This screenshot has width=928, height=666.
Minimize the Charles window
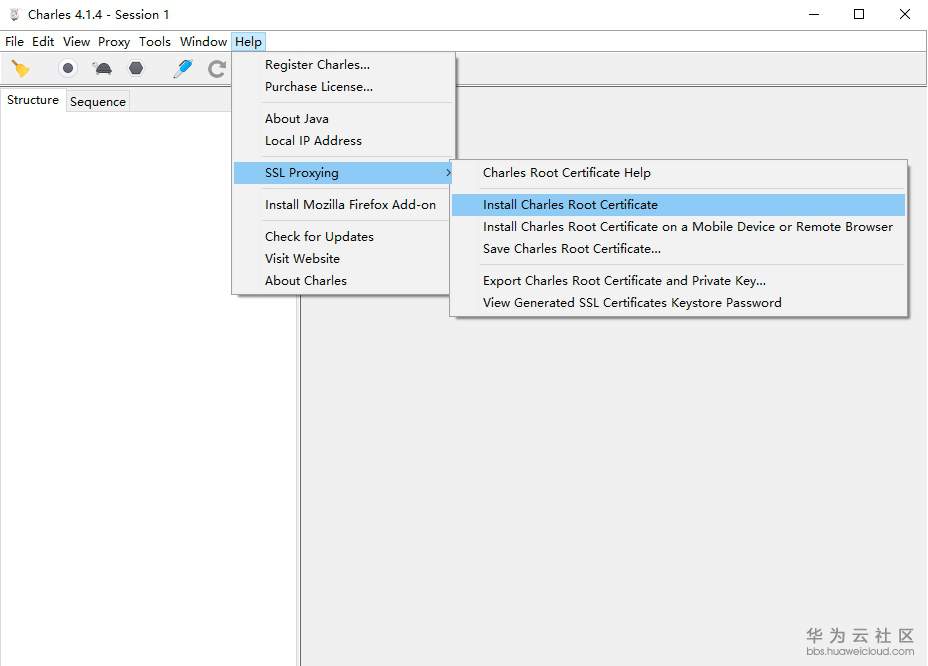click(x=814, y=14)
